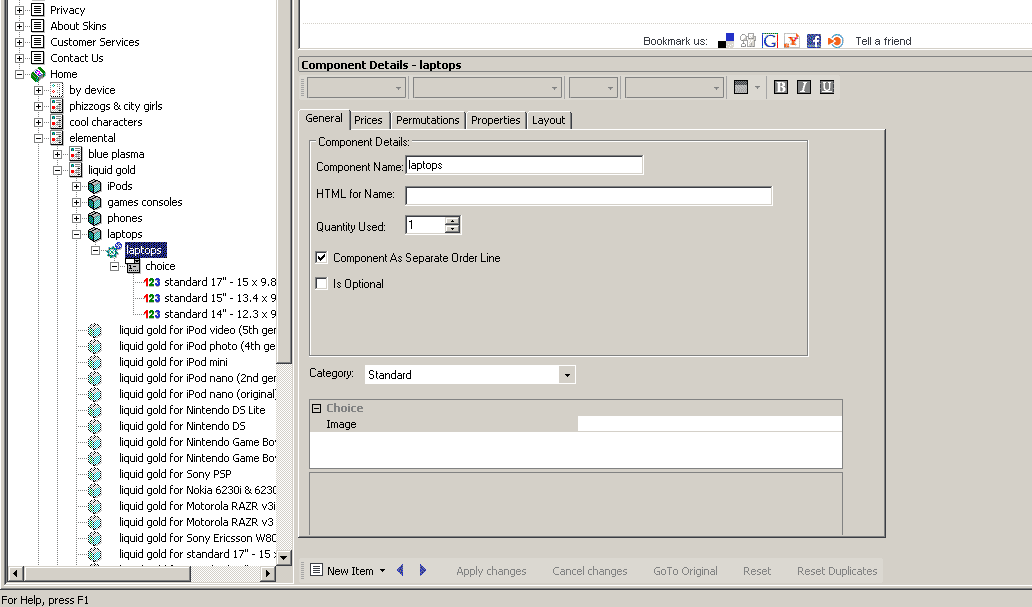The image size is (1032, 607).
Task: Click the Facebook bookmark icon
Action: 813,41
